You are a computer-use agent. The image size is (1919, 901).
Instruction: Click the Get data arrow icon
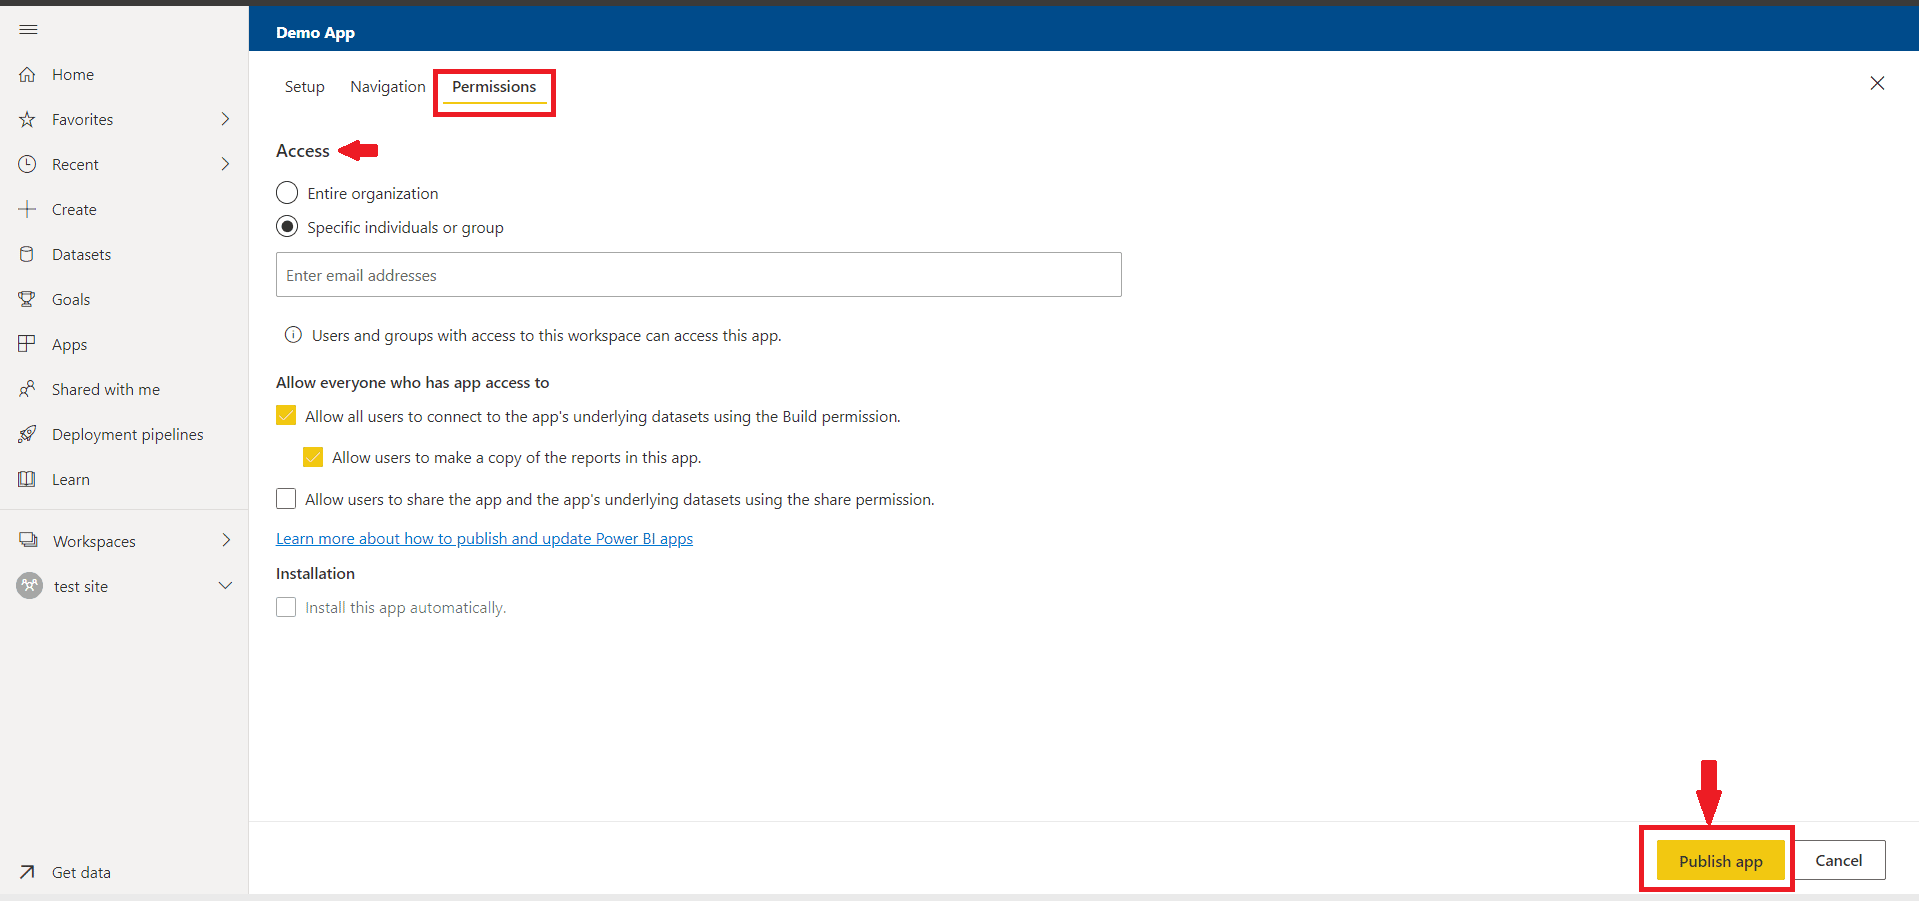tap(28, 872)
